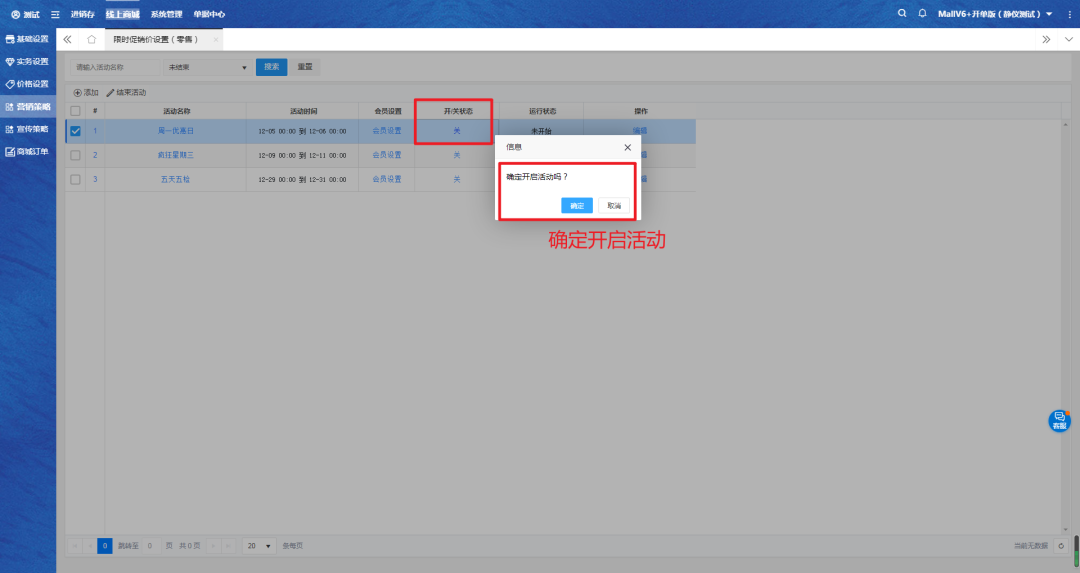Click 取消 in the dialog

pyautogui.click(x=614, y=205)
